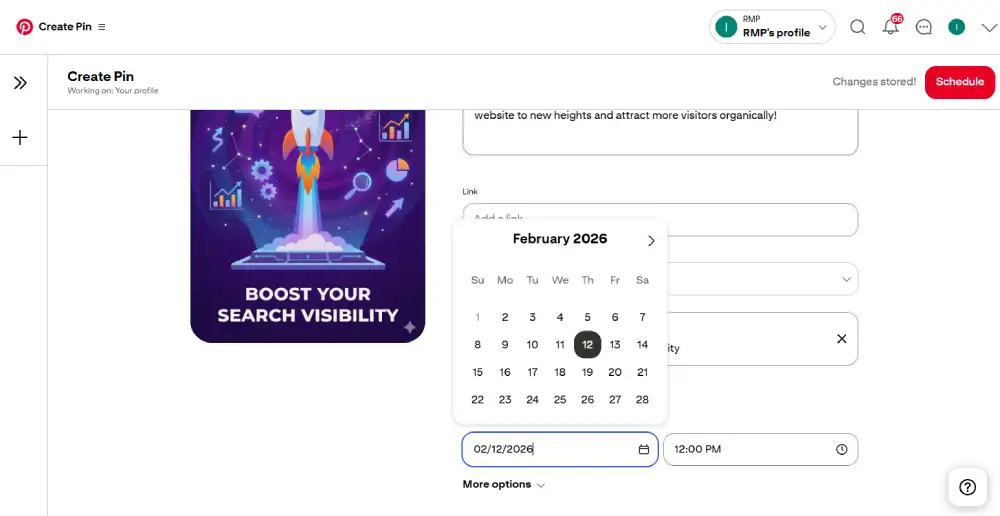Viewport: 1000px width, 516px height.
Task: Open the messages chat icon
Action: pyautogui.click(x=924, y=27)
